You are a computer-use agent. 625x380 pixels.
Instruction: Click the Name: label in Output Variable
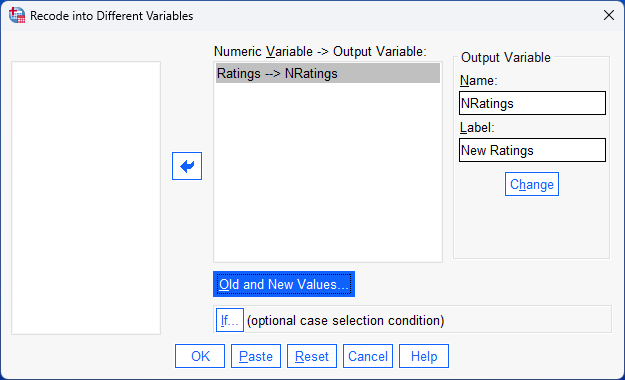(x=478, y=81)
